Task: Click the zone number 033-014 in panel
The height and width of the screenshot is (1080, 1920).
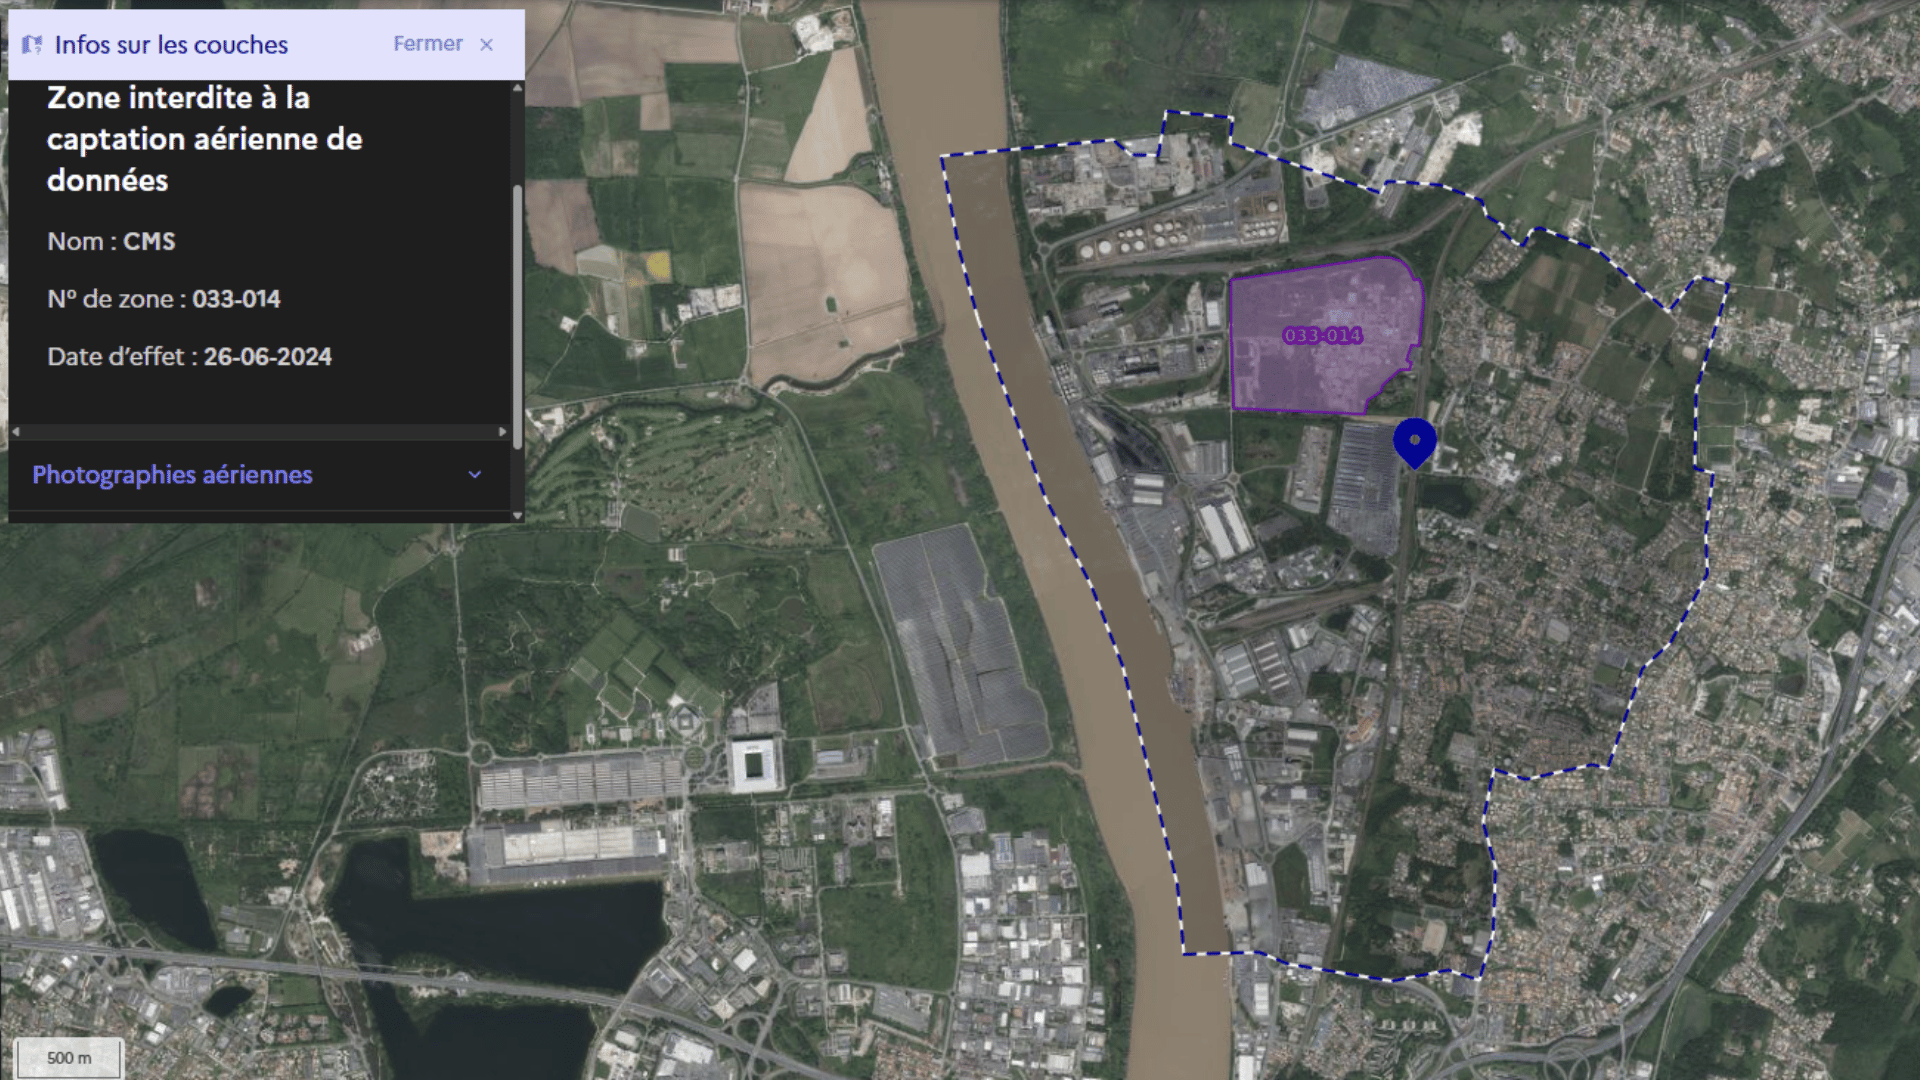Action: click(x=236, y=299)
